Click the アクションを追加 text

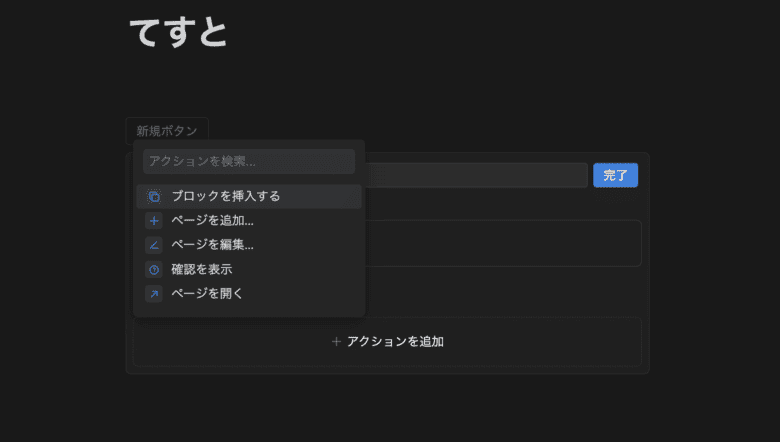click(x=395, y=341)
